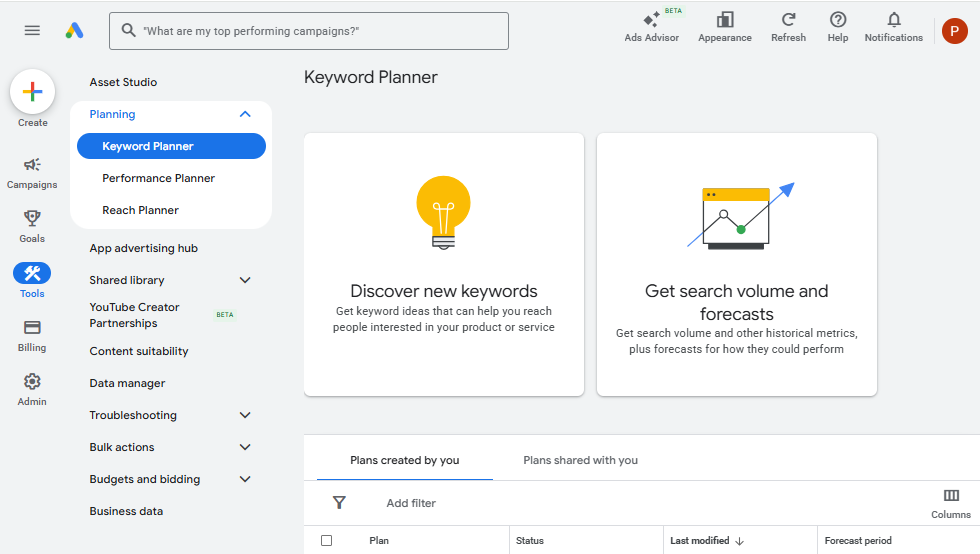Sort by Last modified arrow
This screenshot has width=980, height=554.
pyautogui.click(x=740, y=541)
